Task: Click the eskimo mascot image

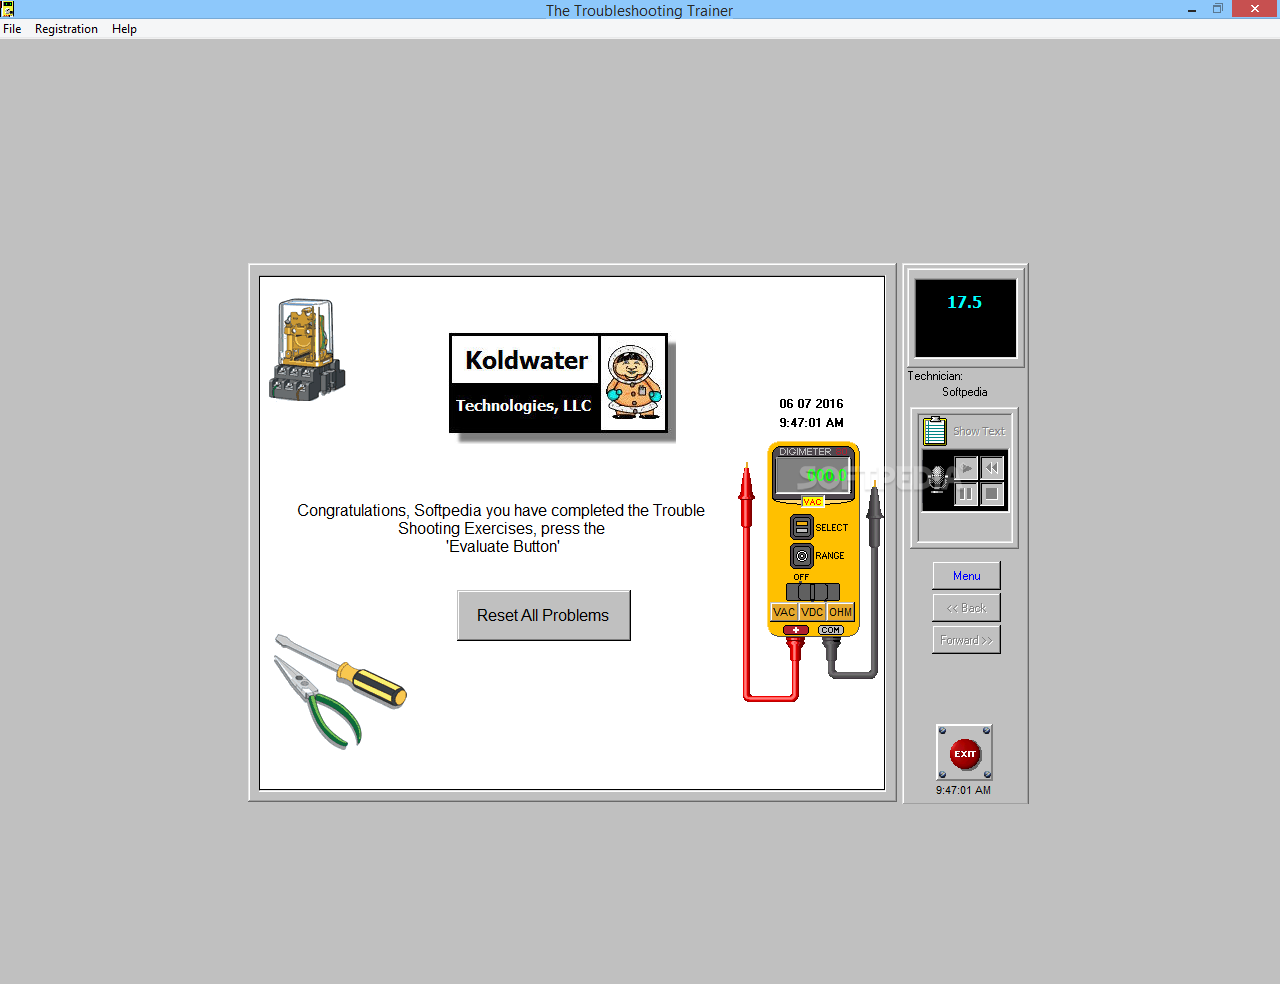Action: coord(633,383)
